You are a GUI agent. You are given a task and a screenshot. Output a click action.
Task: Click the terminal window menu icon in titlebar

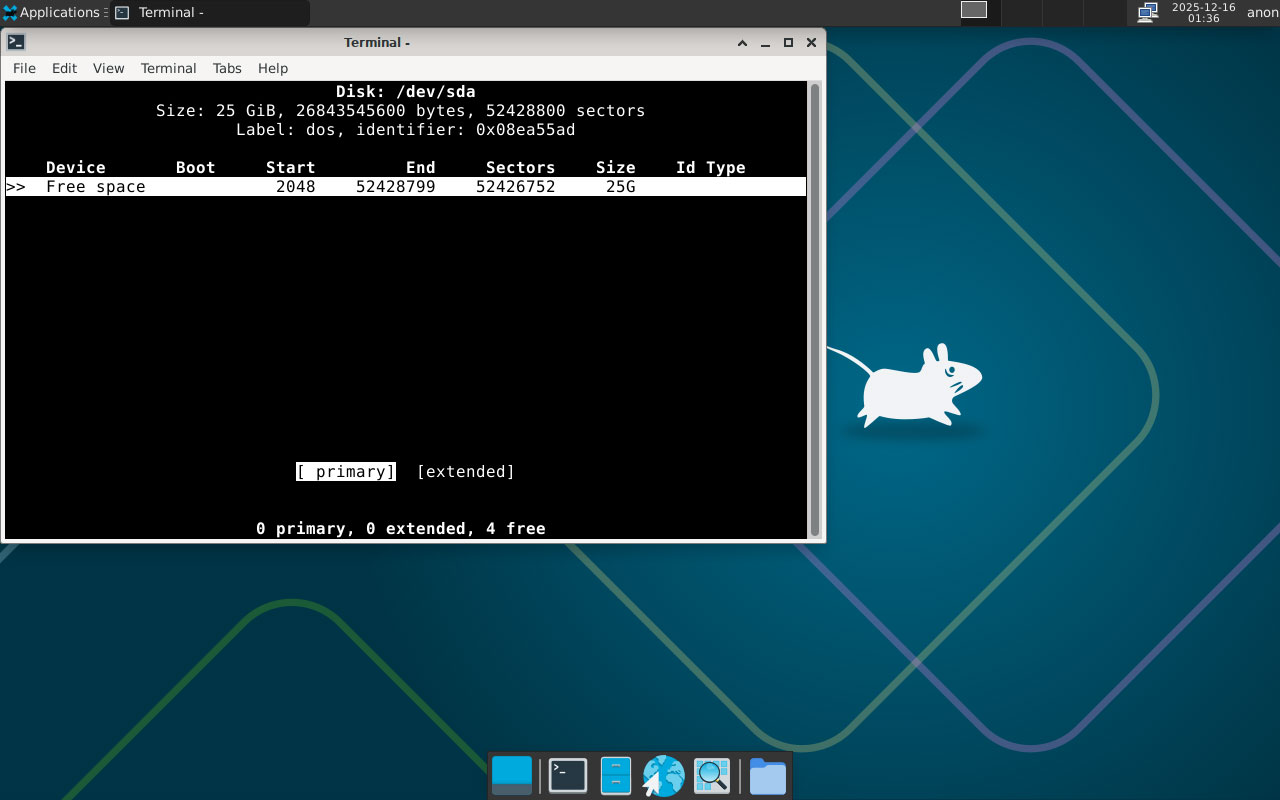16,42
